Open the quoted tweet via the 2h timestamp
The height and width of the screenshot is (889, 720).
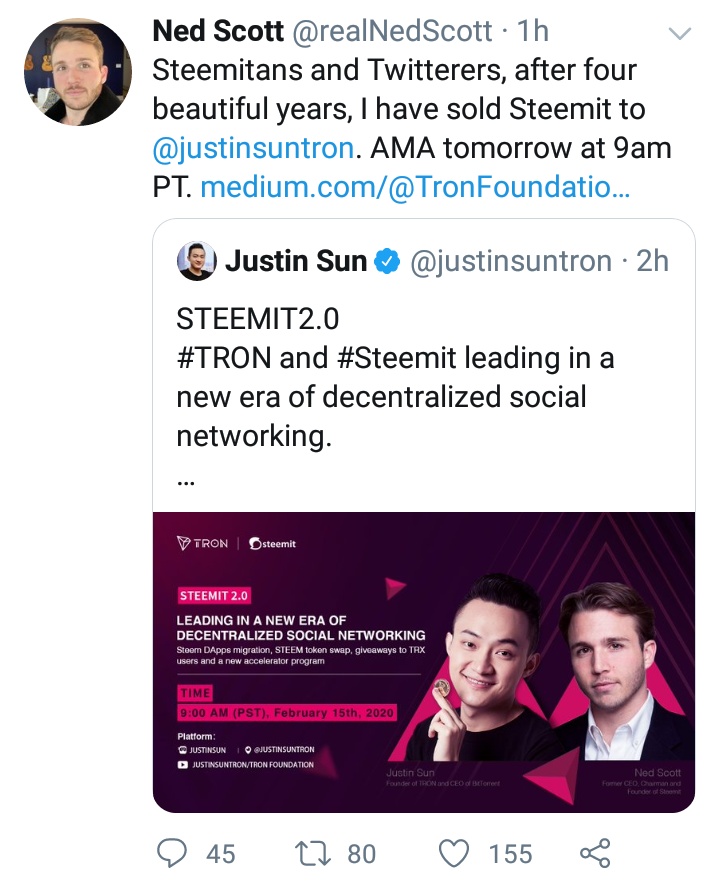point(653,262)
